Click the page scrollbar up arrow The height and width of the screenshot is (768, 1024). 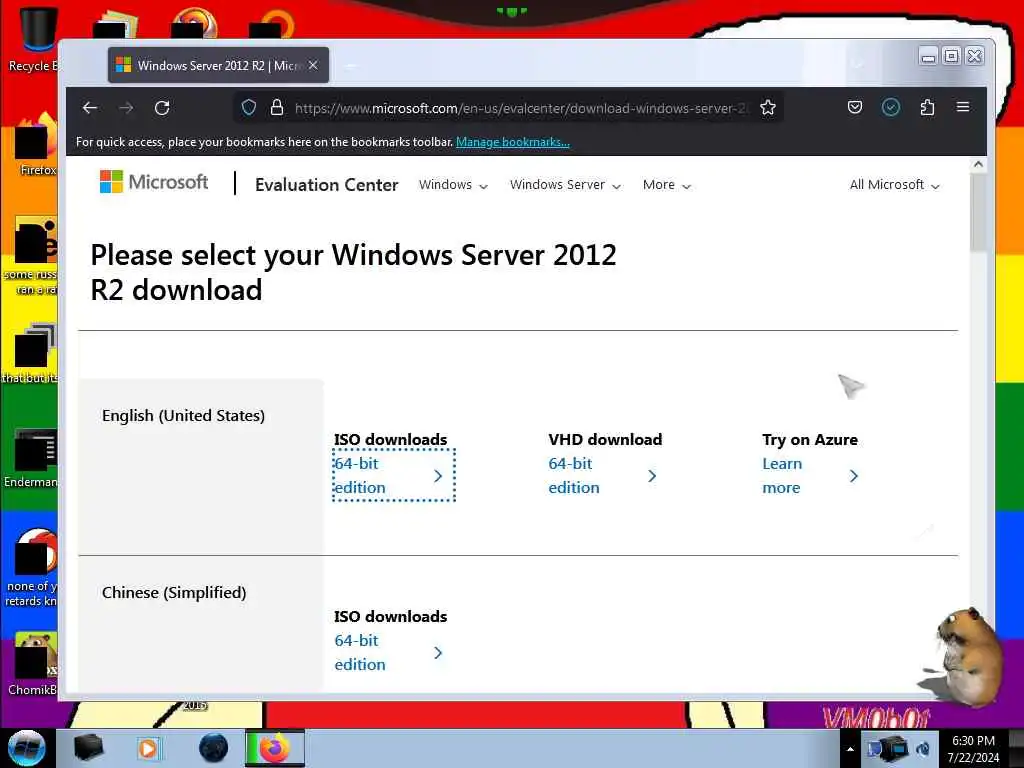[x=978, y=164]
